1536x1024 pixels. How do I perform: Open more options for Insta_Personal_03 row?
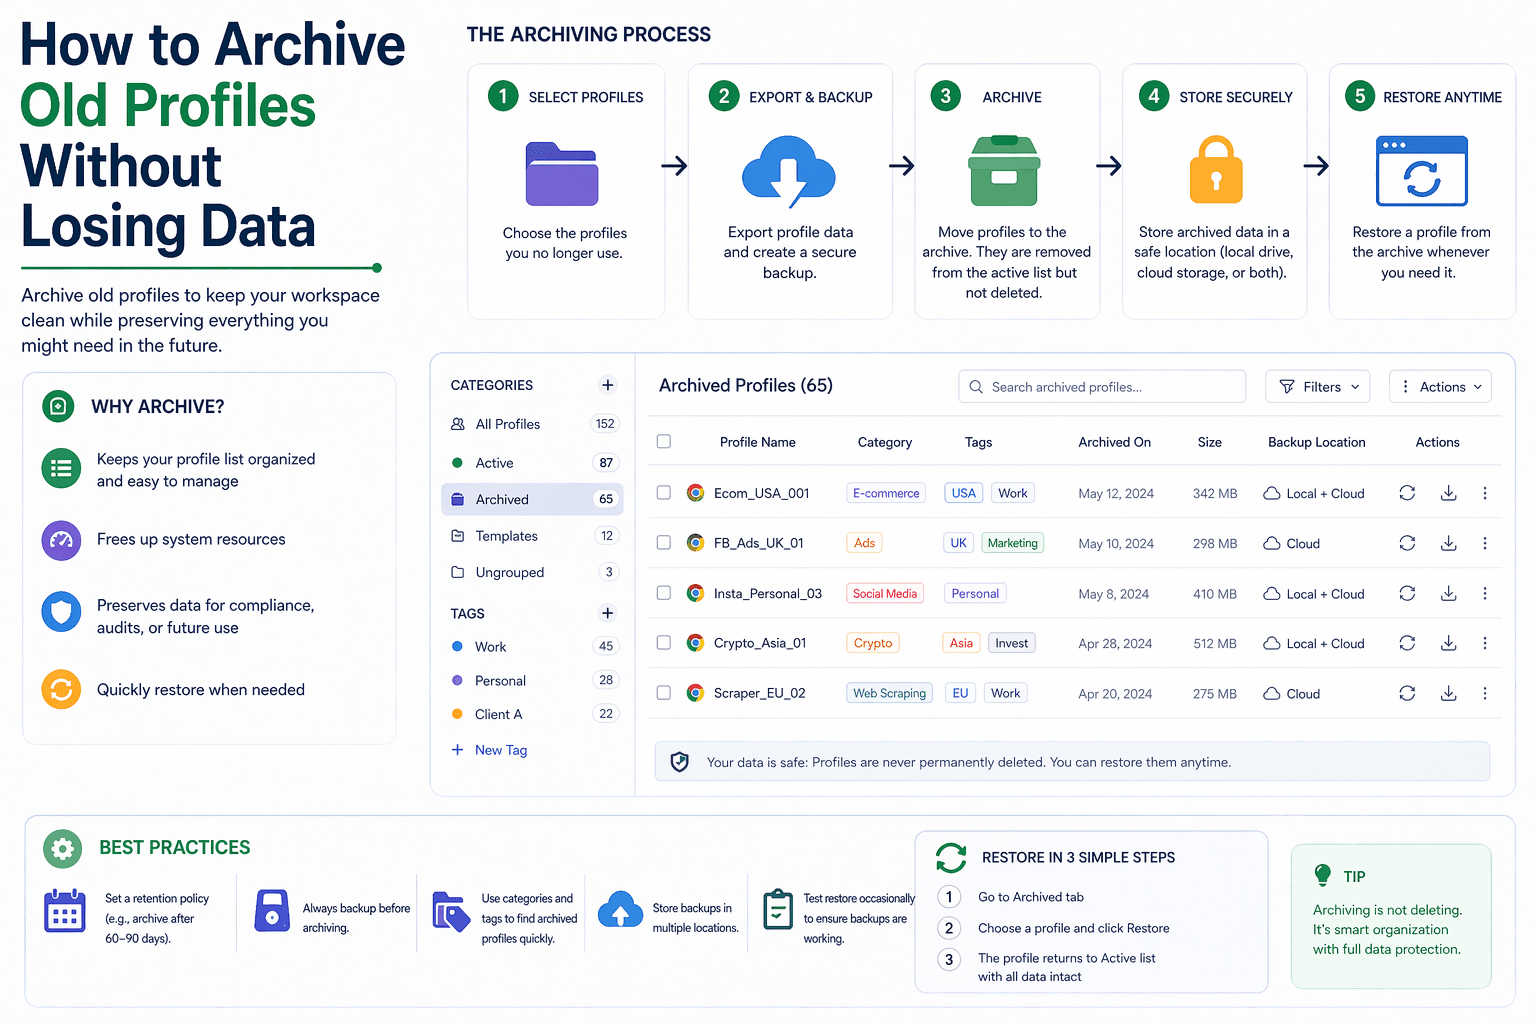coord(1485,593)
